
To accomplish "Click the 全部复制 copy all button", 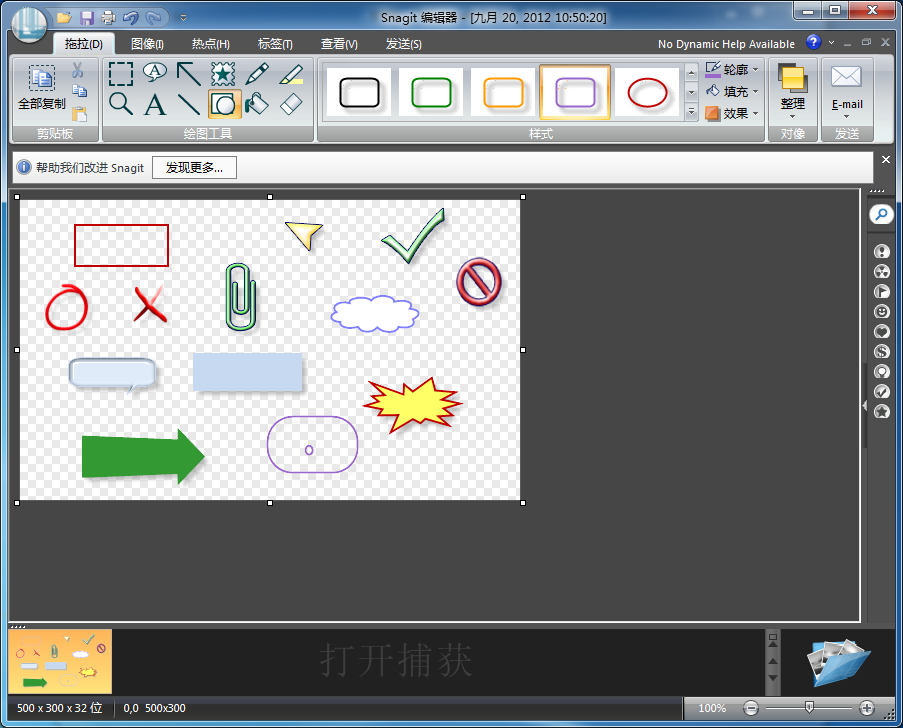I will (41, 88).
